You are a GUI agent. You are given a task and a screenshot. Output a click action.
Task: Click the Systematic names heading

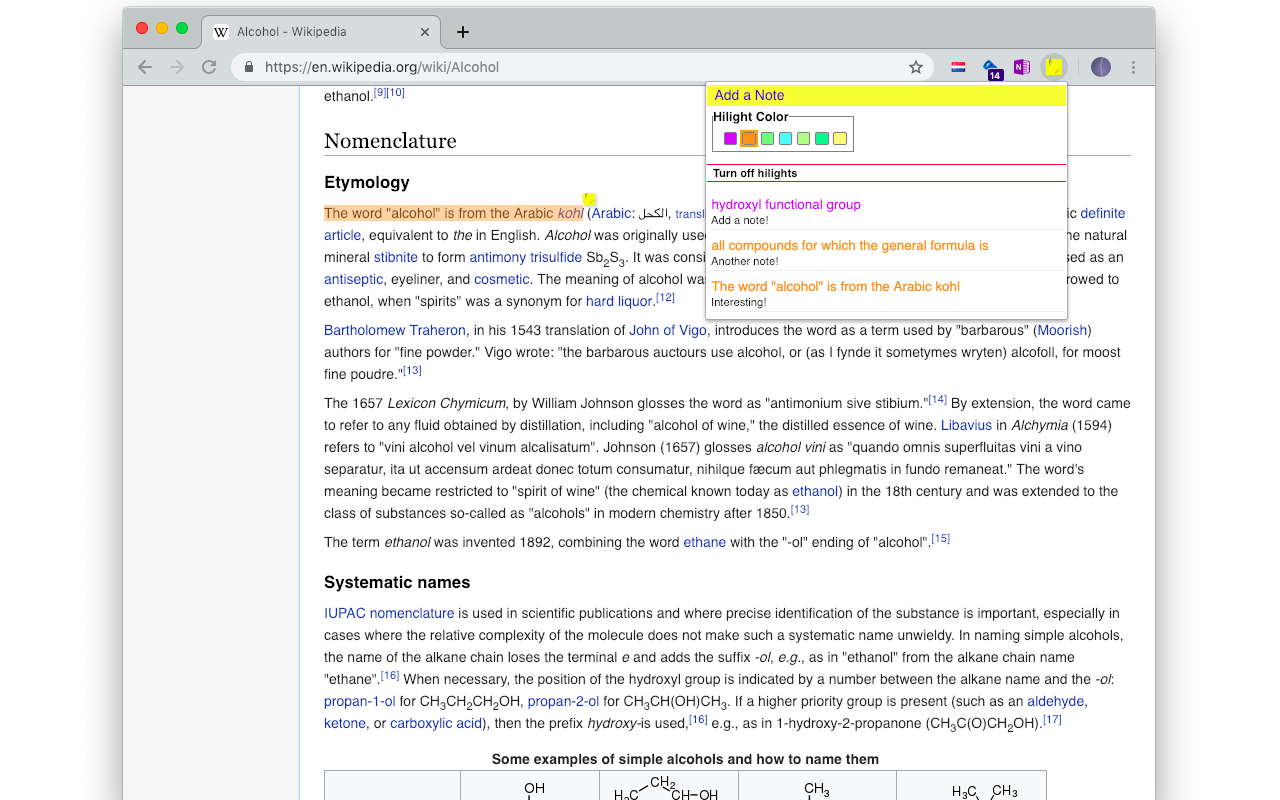coord(397,582)
